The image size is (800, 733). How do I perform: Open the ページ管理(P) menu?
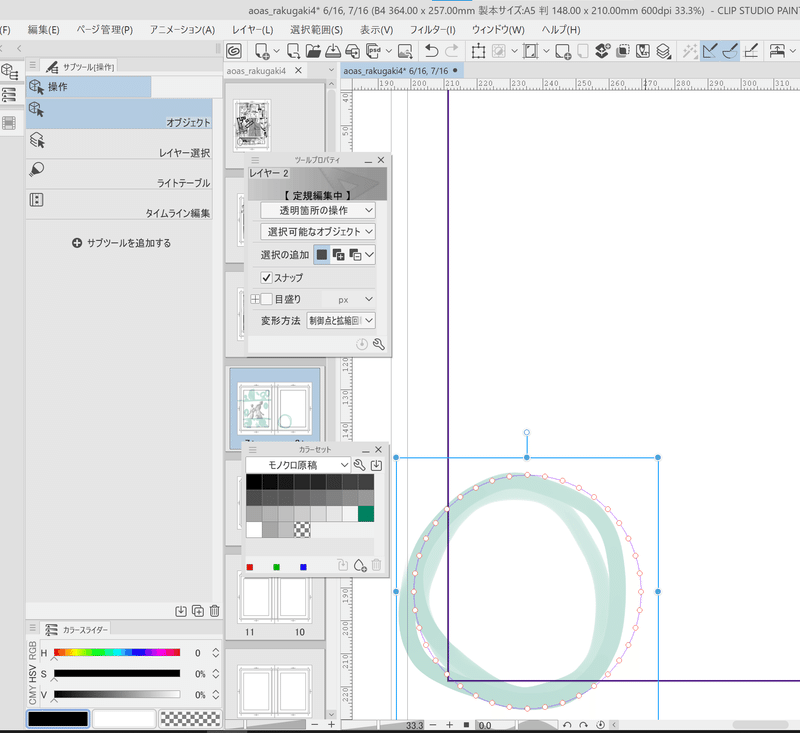click(105, 30)
